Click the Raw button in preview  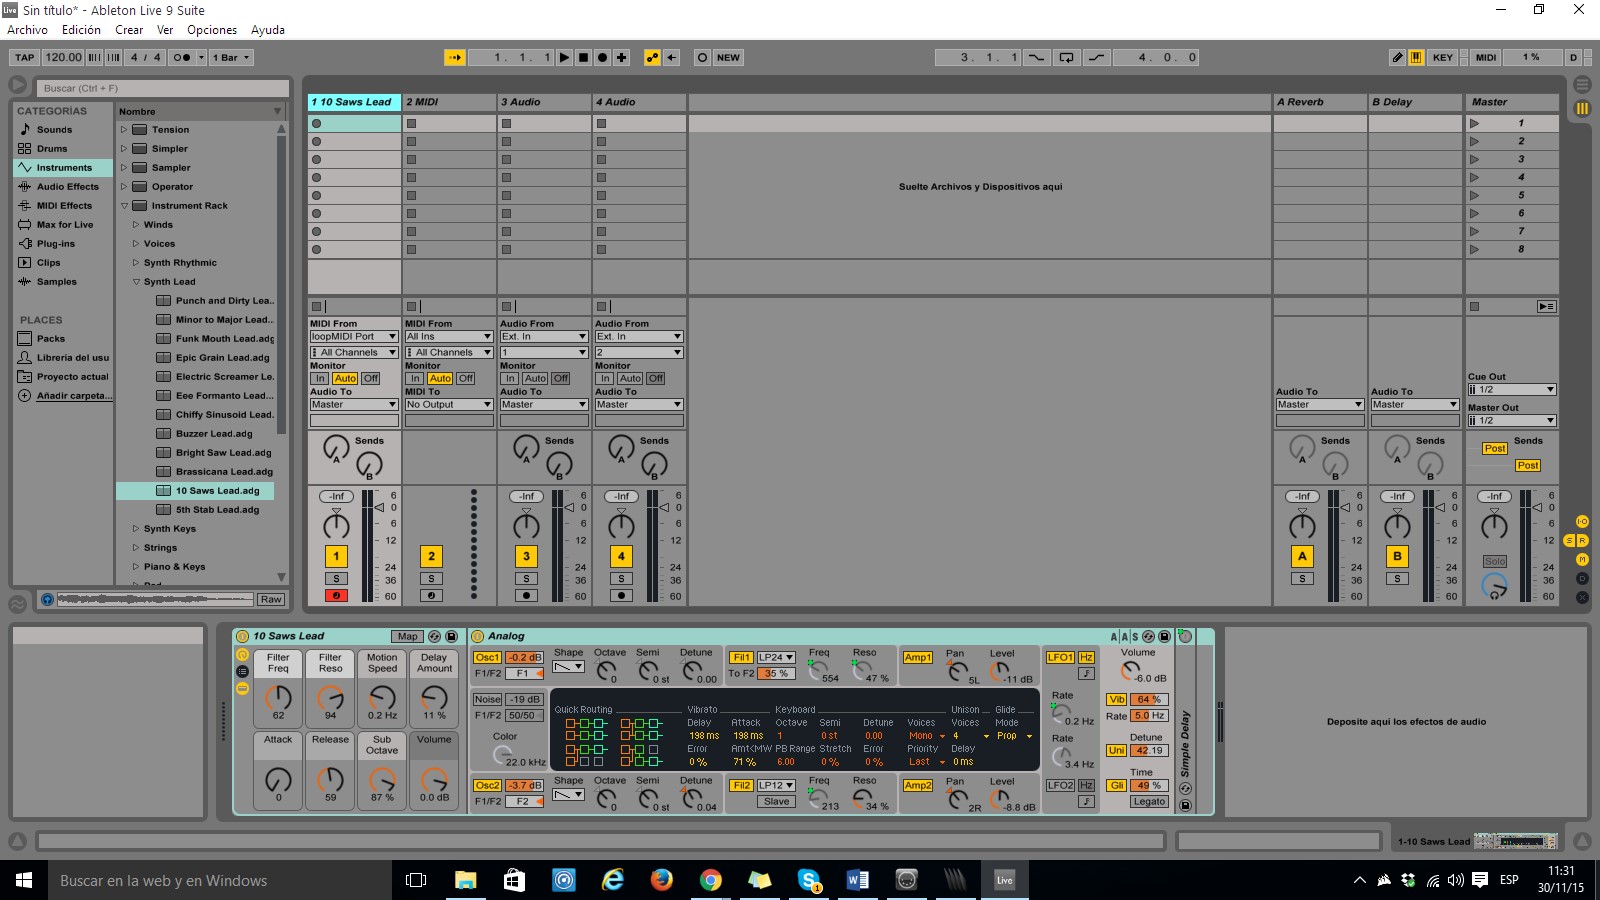tap(270, 599)
